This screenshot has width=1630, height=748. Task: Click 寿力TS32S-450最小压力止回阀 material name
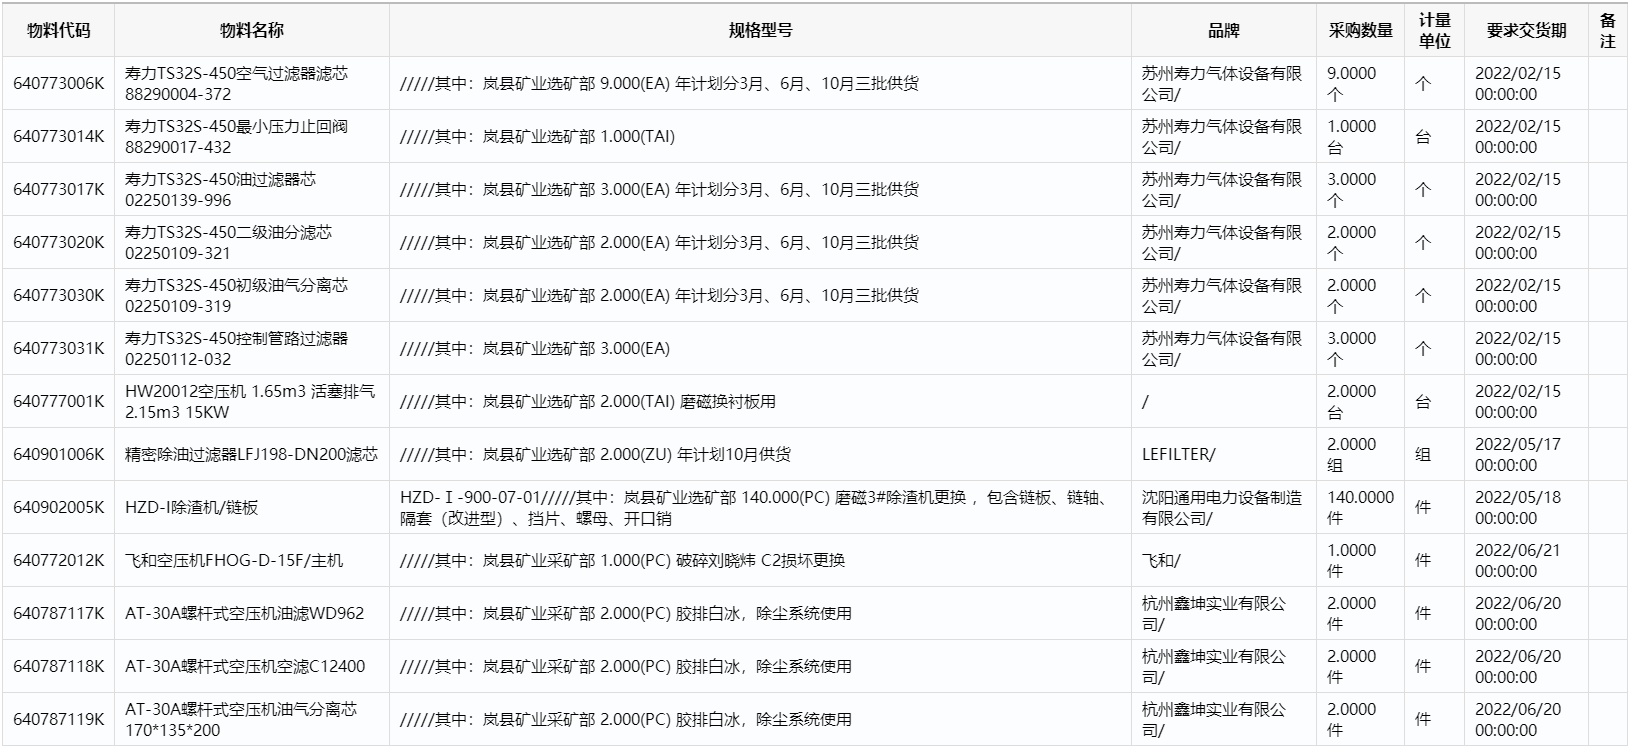[236, 137]
